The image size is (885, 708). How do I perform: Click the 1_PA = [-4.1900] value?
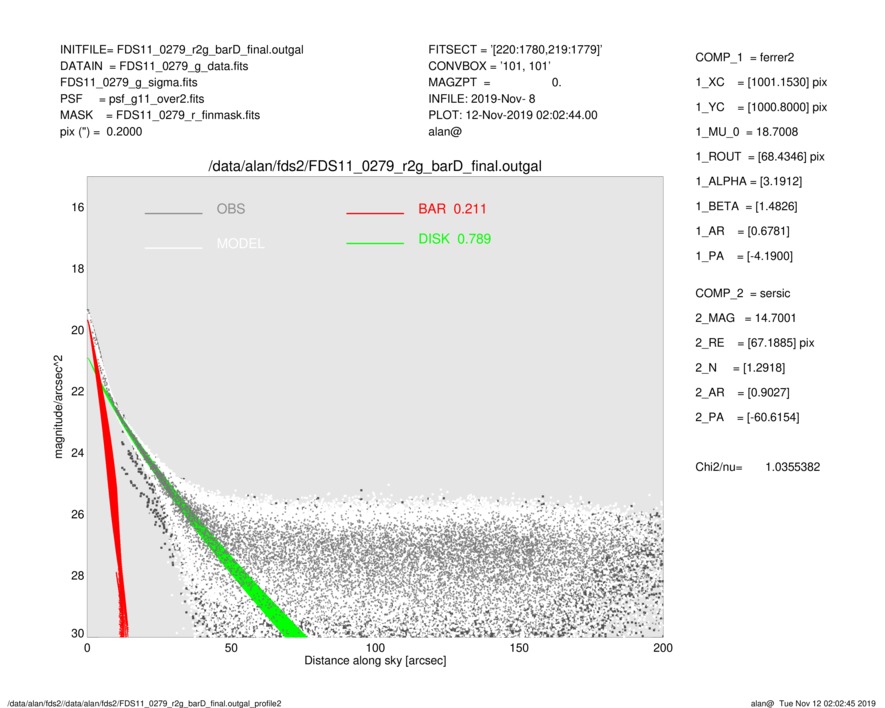click(x=744, y=256)
